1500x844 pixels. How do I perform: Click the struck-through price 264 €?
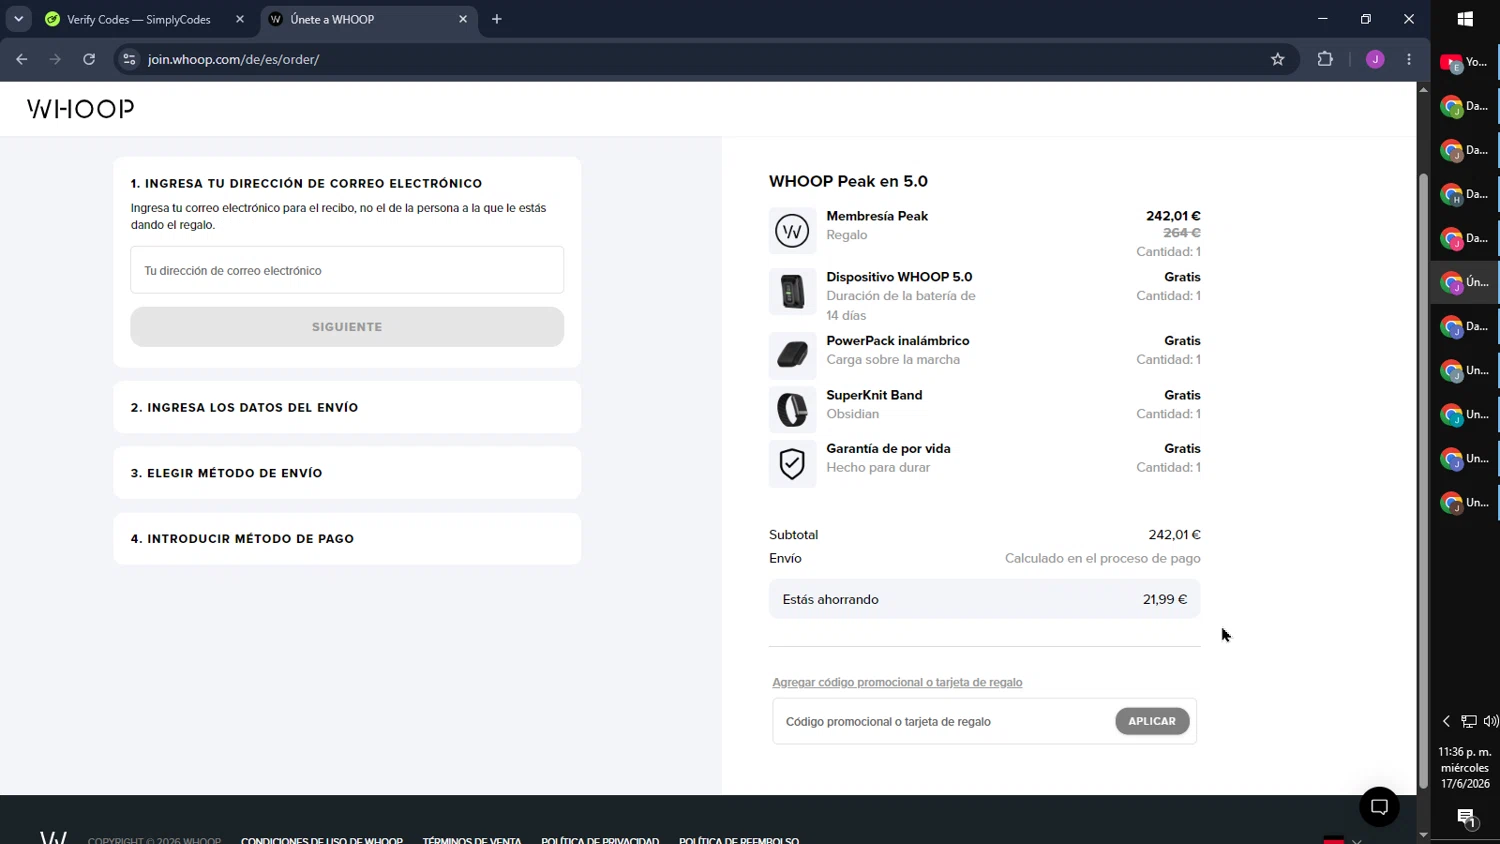point(1182,233)
